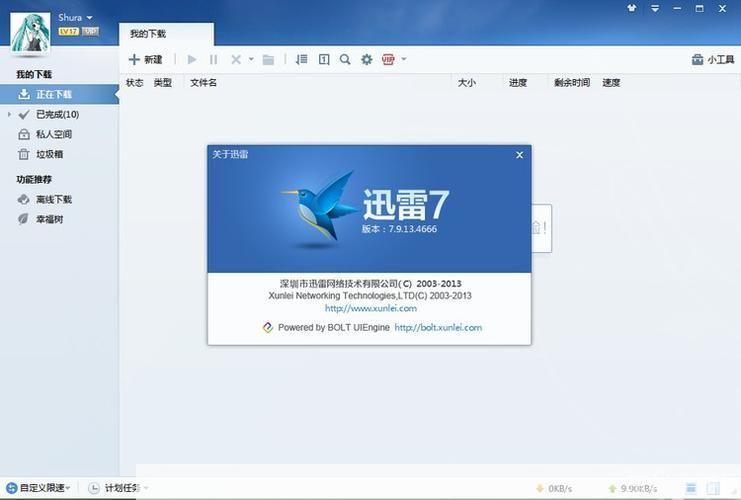Image resolution: width=741 pixels, height=500 pixels.
Task: Expand the dropdown arrow next to VIP
Action: click(404, 59)
